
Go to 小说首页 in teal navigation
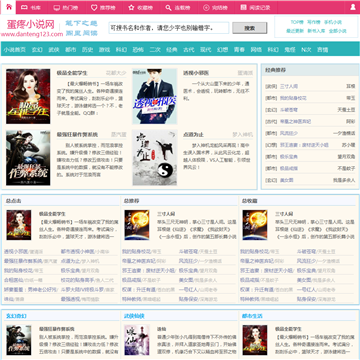coord(15,50)
